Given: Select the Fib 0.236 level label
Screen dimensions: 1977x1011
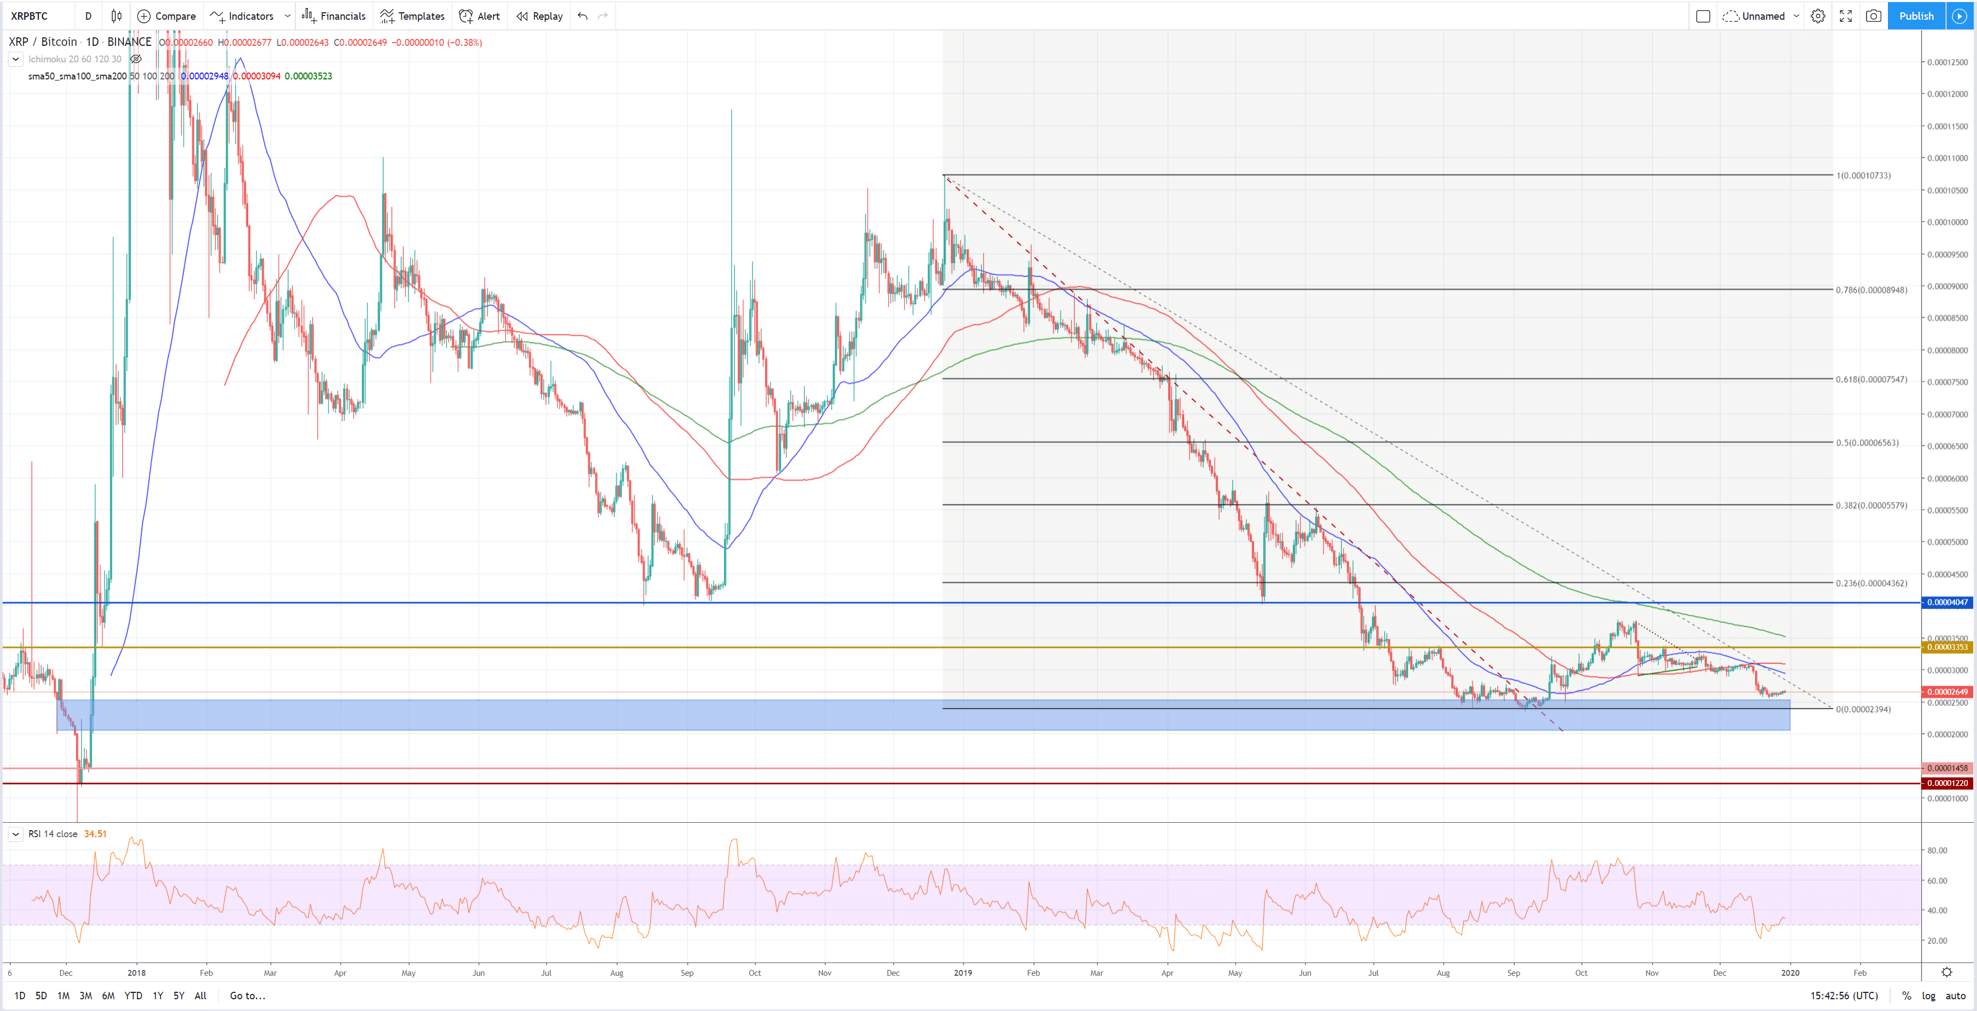Looking at the screenshot, I should click(x=1871, y=584).
